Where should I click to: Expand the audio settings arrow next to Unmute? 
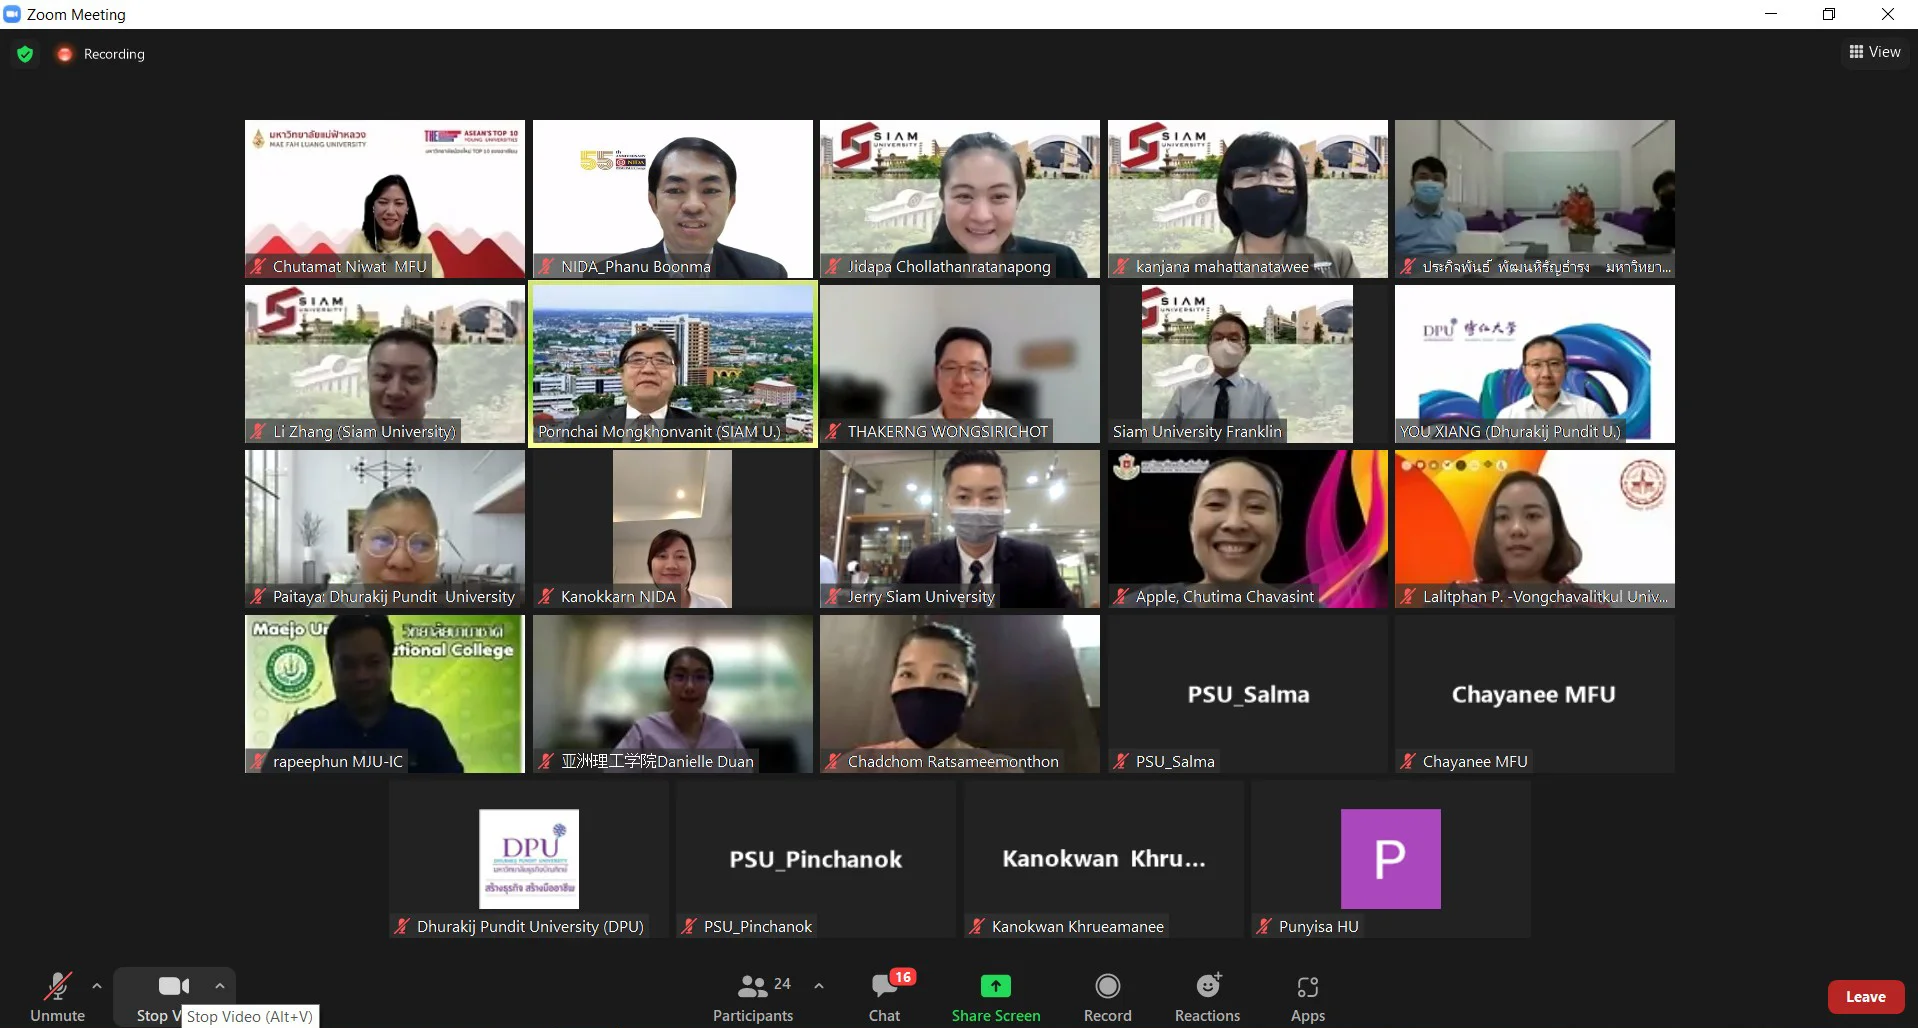[97, 986]
